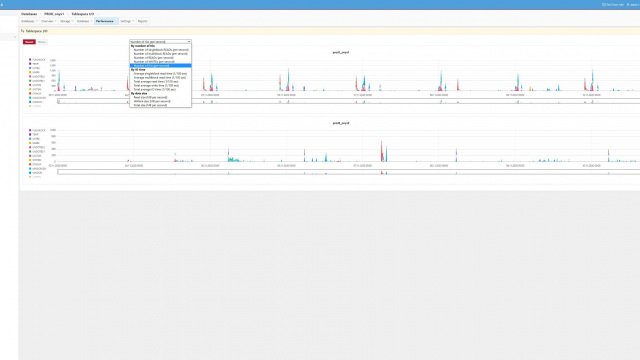640x360 pixels.
Task: Click the UNDOTBS1 pink legend marker in first chart
Action: (x=30, y=77)
